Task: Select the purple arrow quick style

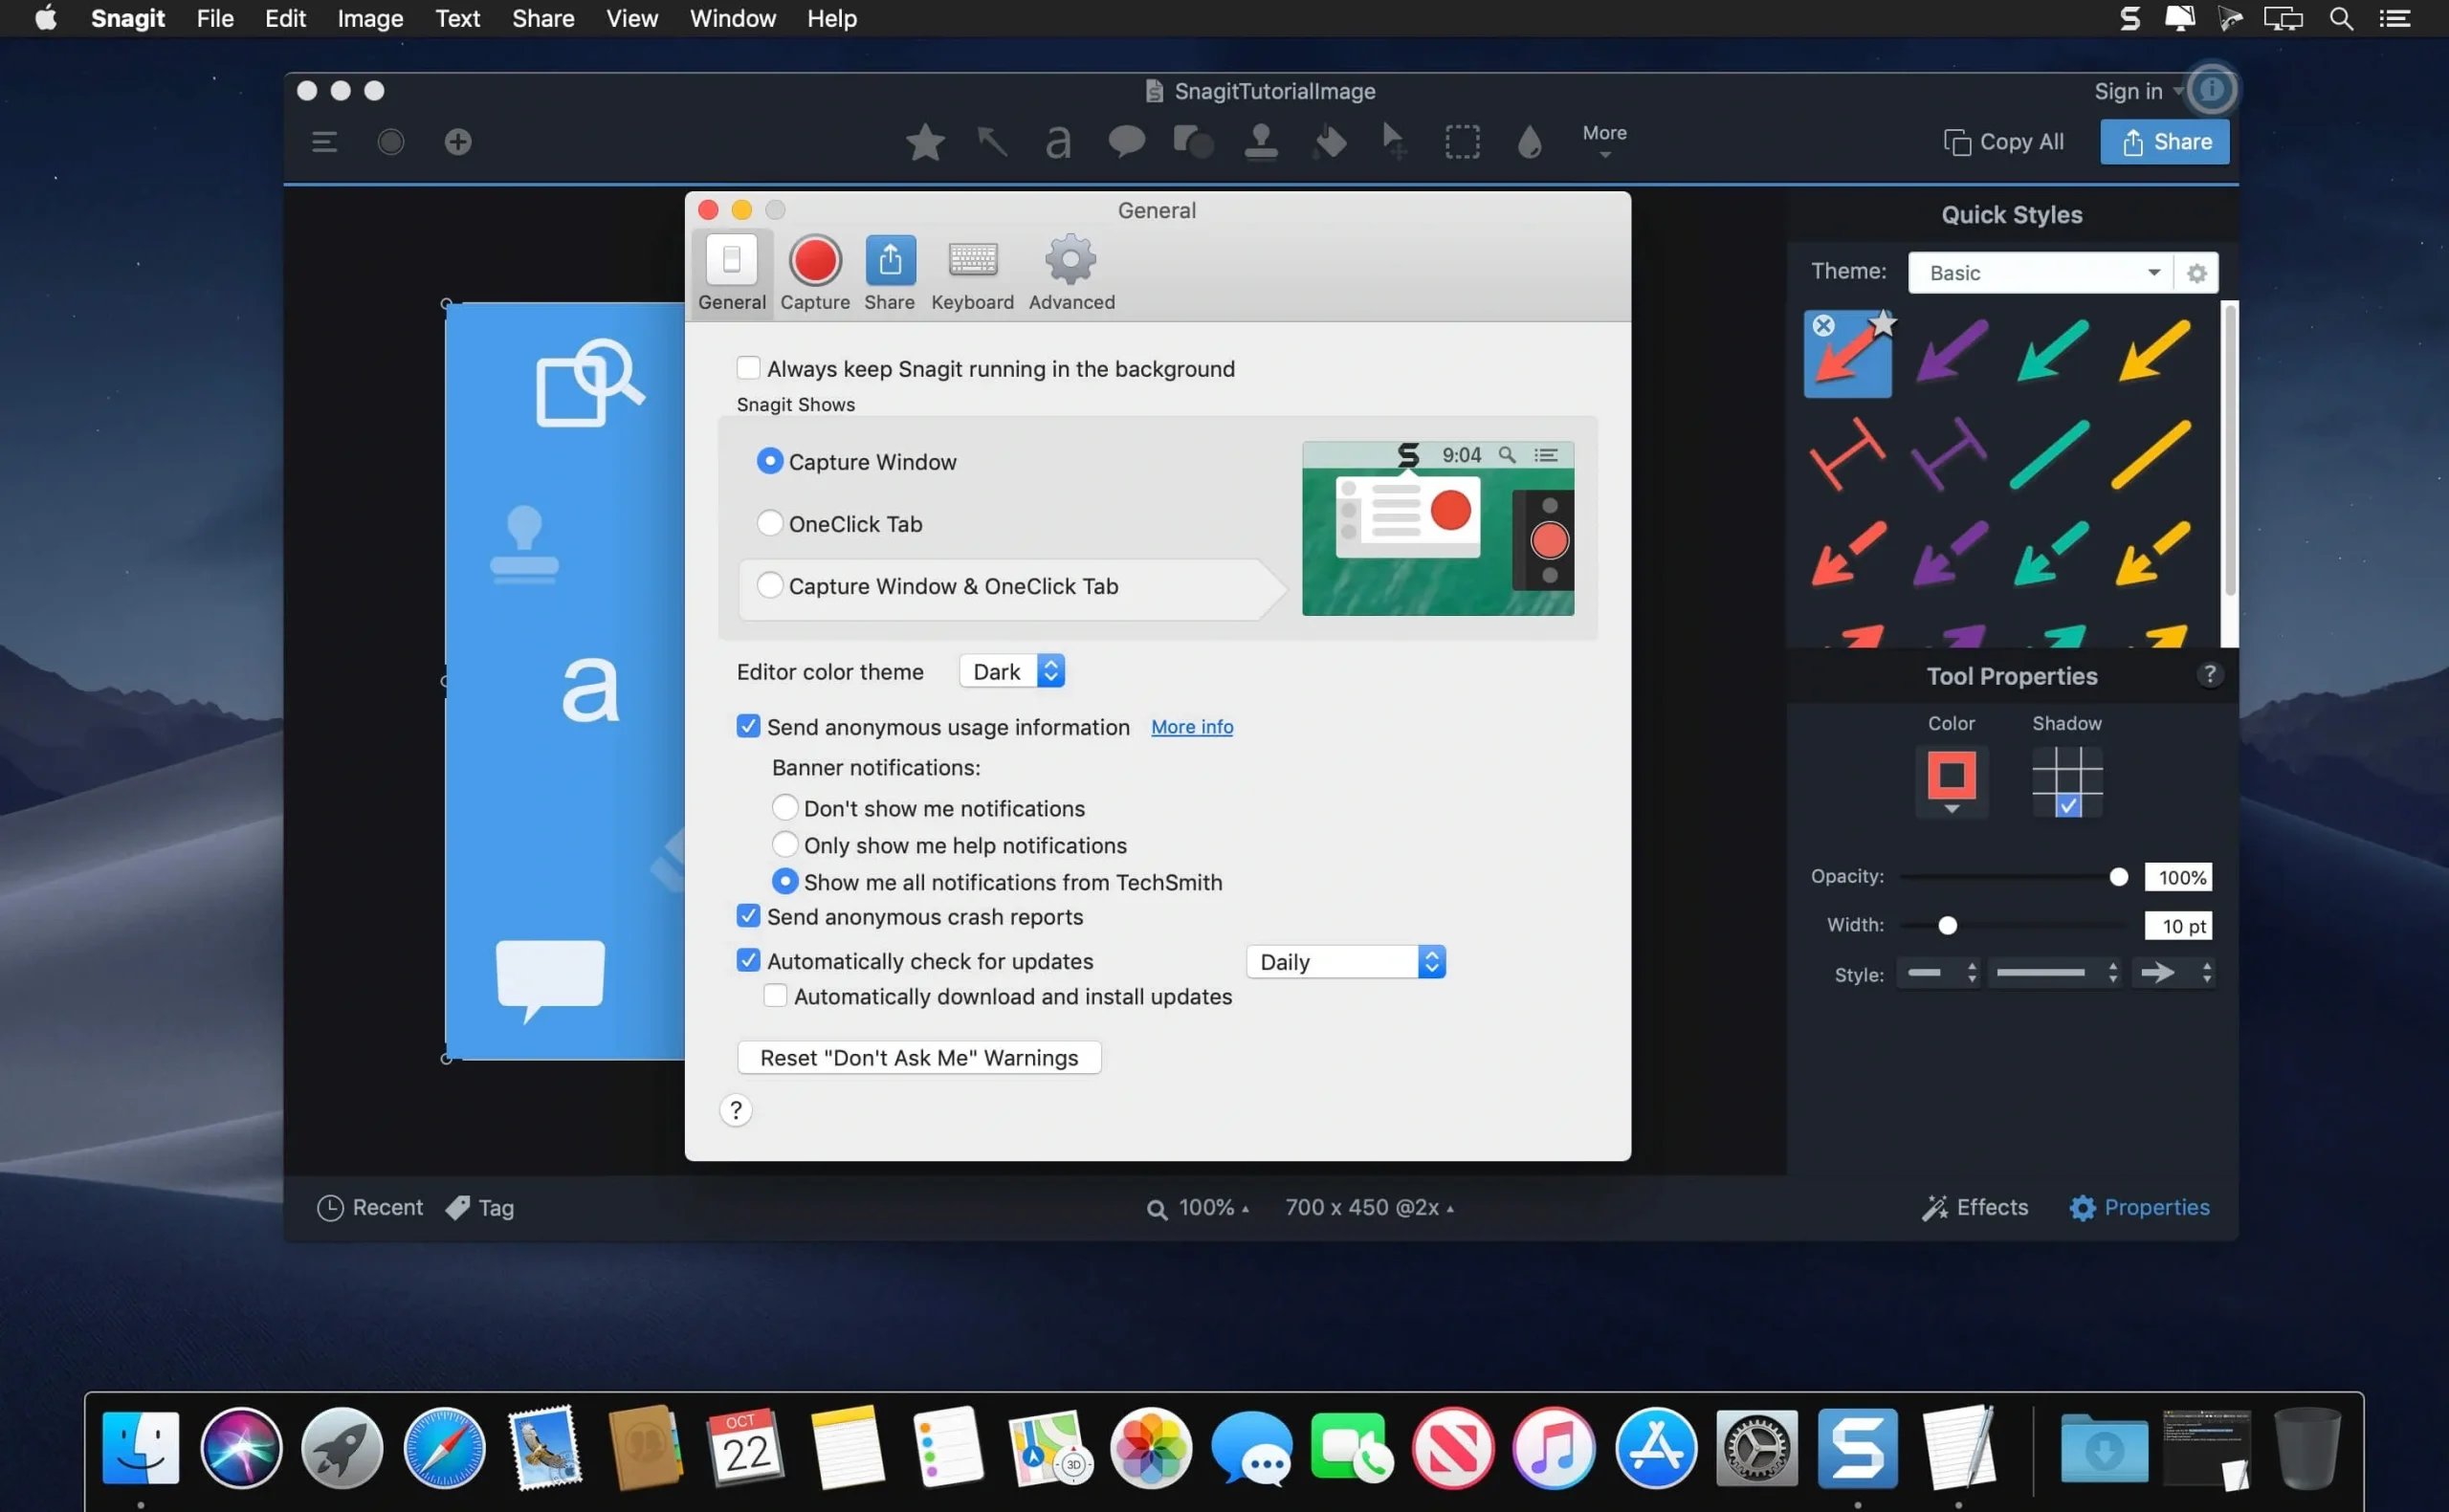Action: 1951,351
